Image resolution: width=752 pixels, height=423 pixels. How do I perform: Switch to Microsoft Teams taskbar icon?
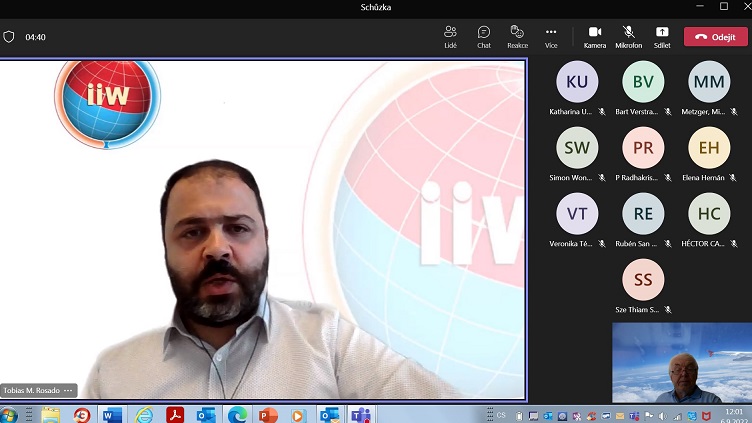click(361, 415)
